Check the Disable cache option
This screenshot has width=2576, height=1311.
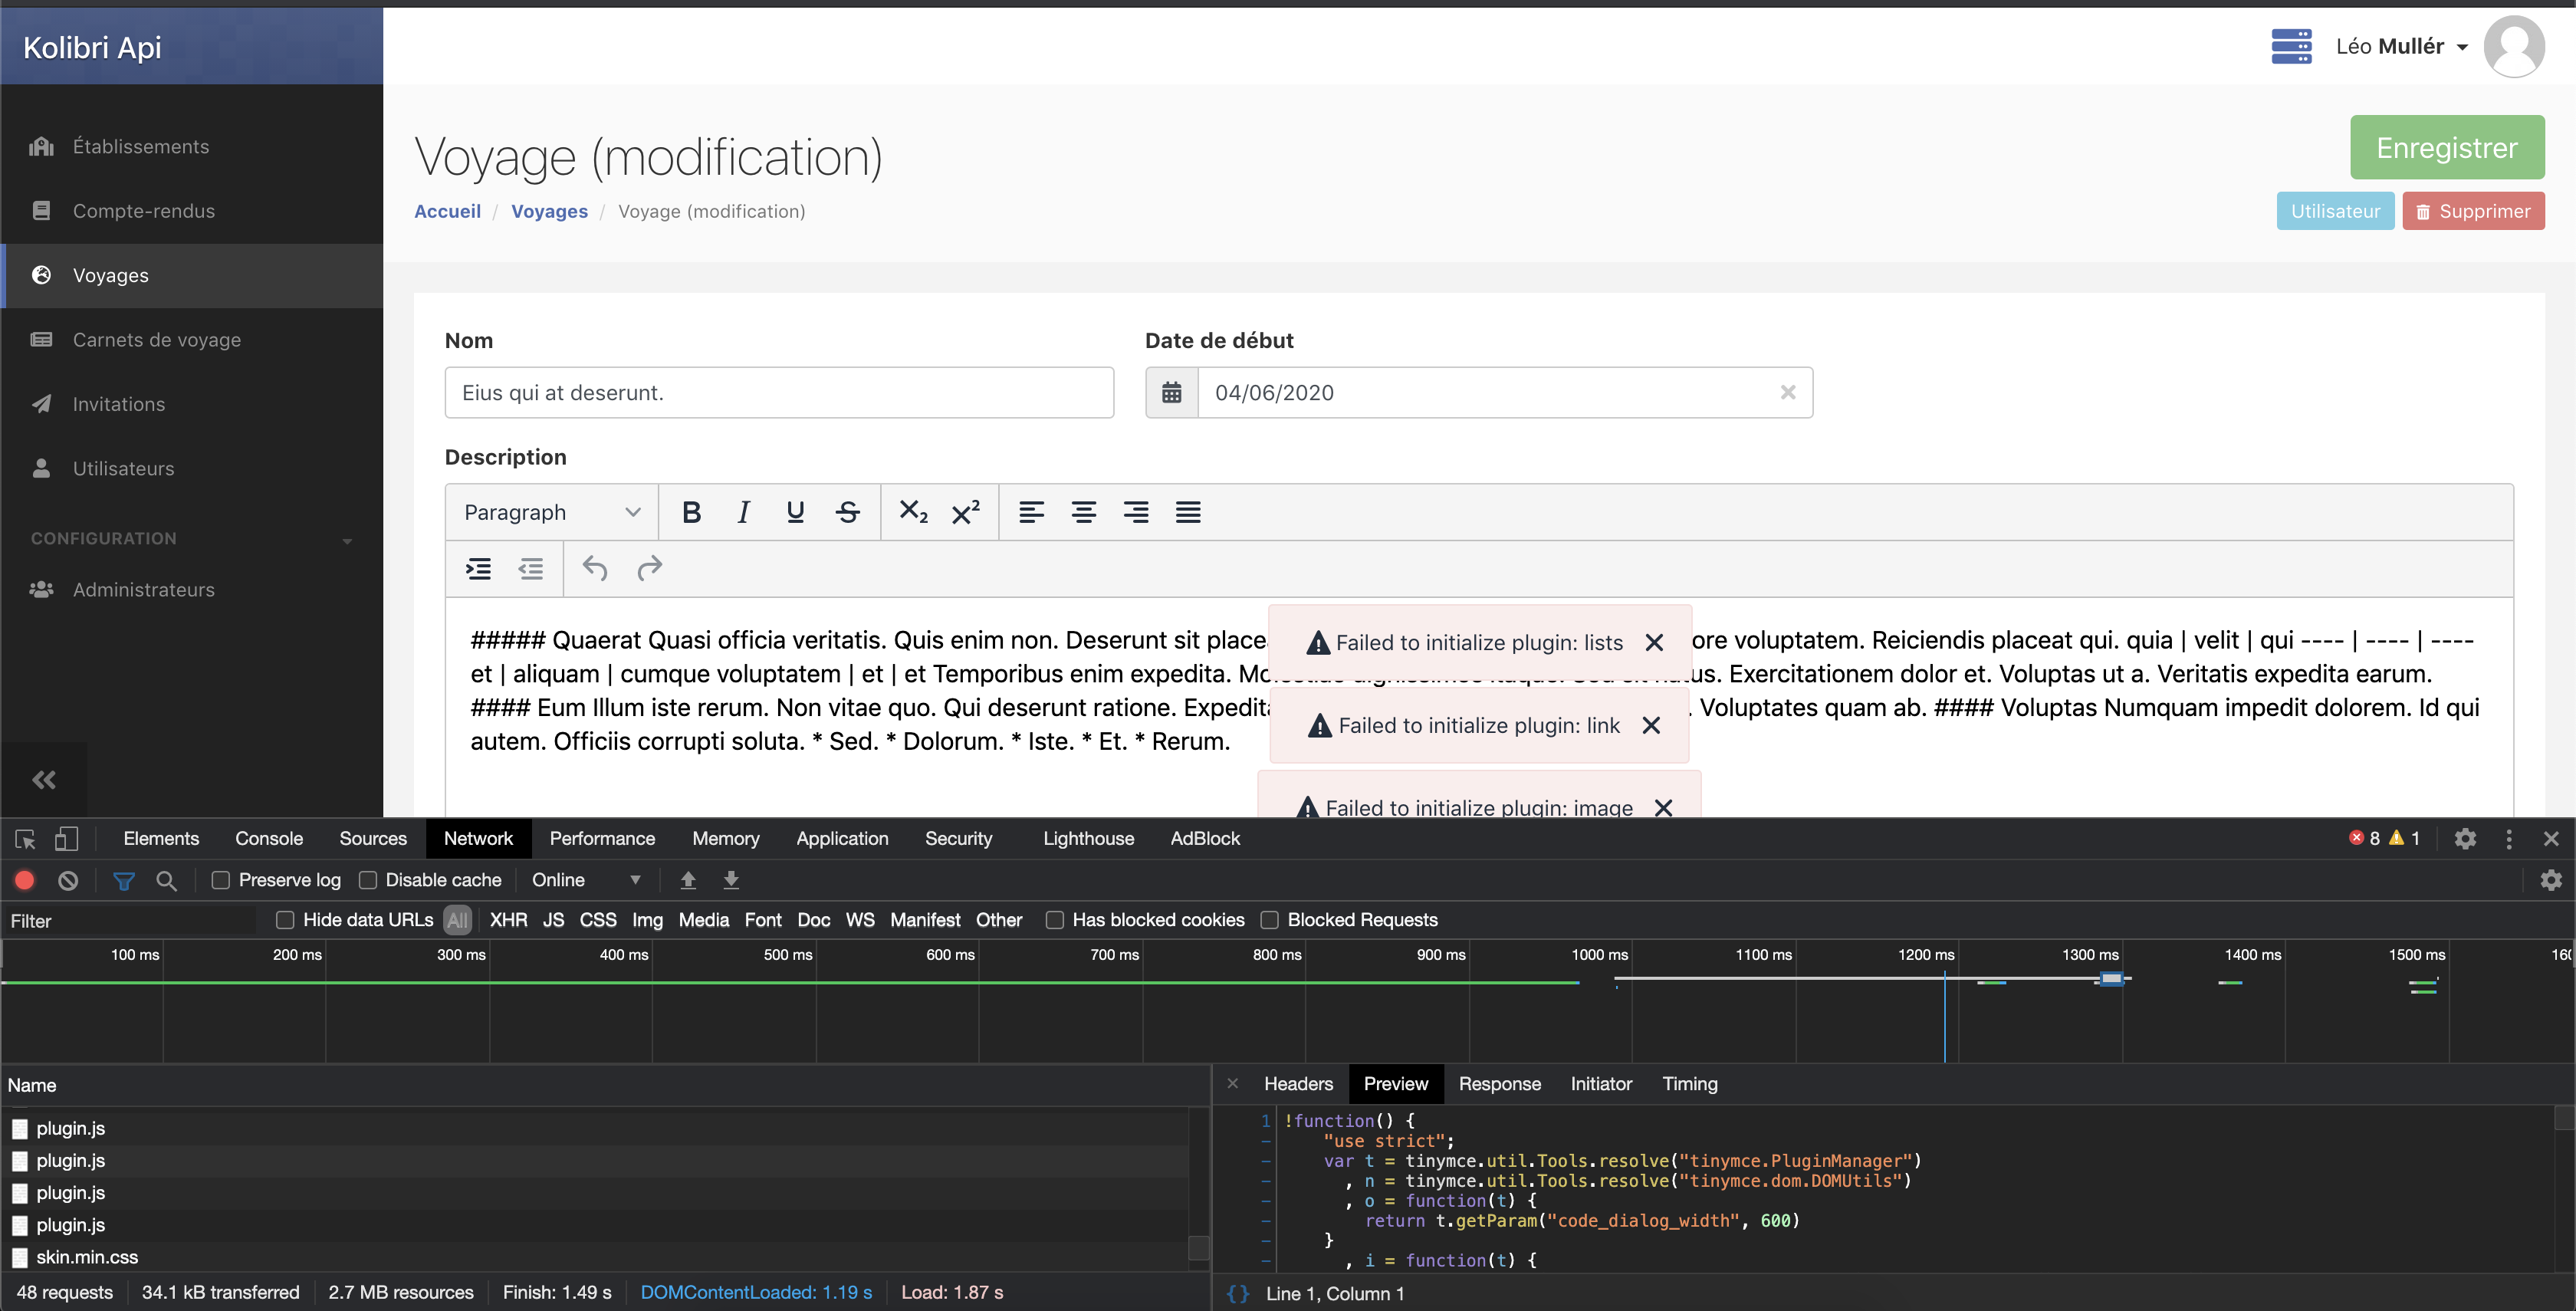pos(368,880)
